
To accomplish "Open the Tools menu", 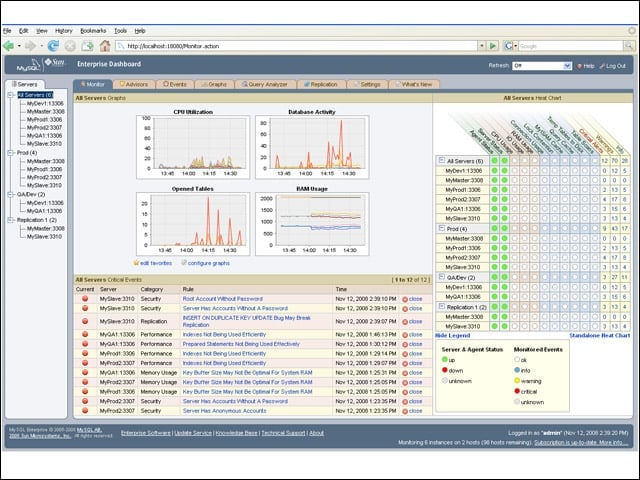I will 120,31.
